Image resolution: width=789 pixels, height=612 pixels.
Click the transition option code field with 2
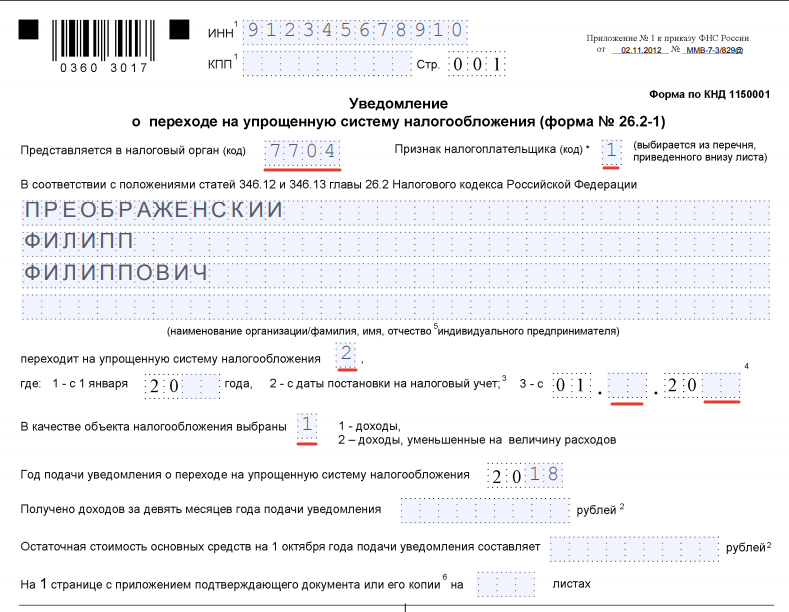(346, 354)
